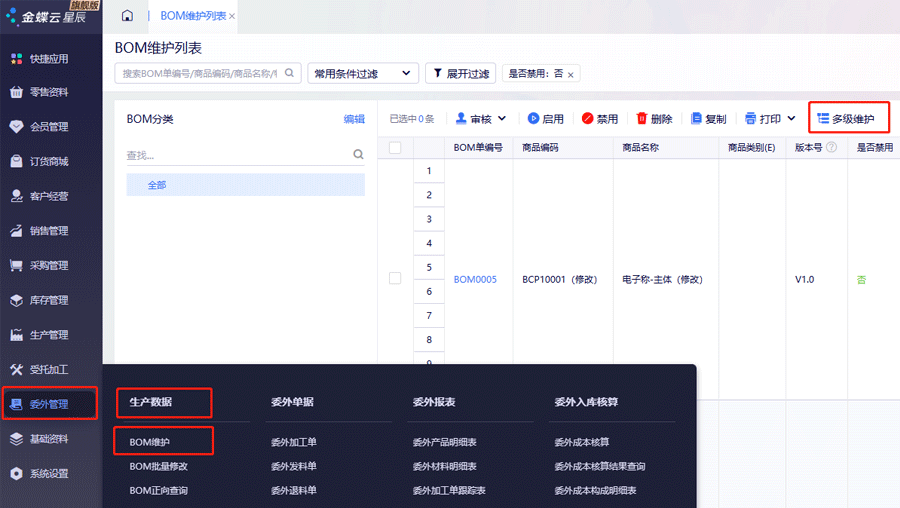Image resolution: width=900 pixels, height=508 pixels.
Task: Click the BOM search magnifier icon
Action: (x=289, y=73)
